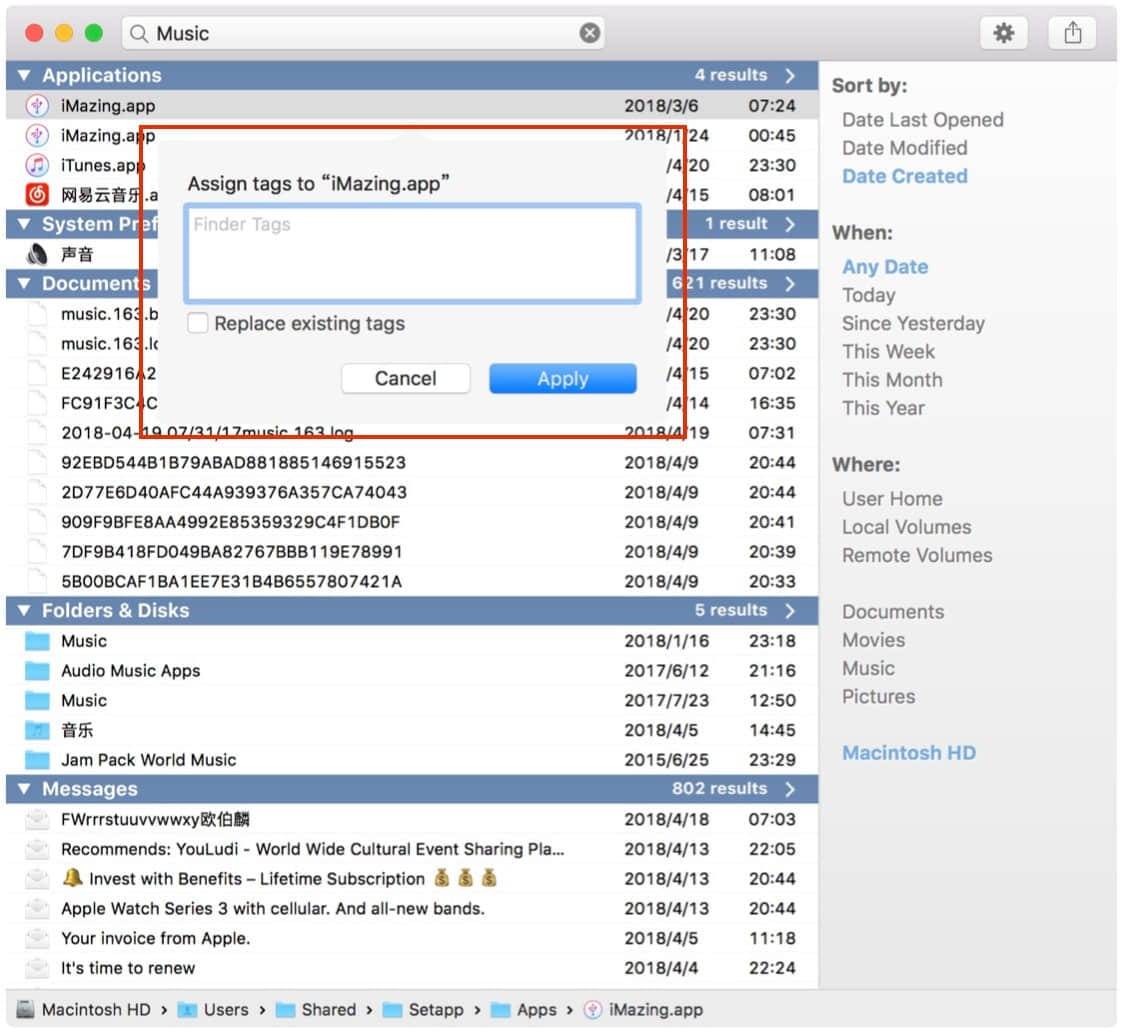Screen dimensions: 1124x1032
Task: Click the magnifying glass search icon
Action: click(138, 34)
